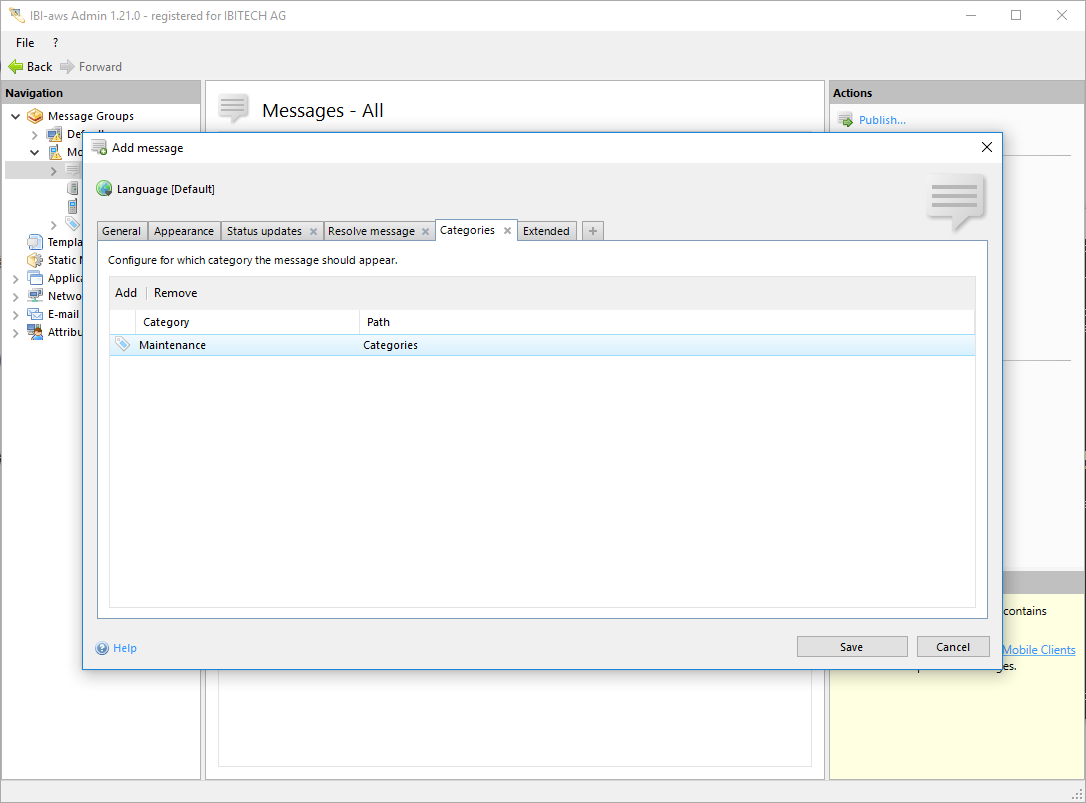Screen dimensions: 1086x803
Task: Close the Resolve message tab
Action: [x=426, y=231]
